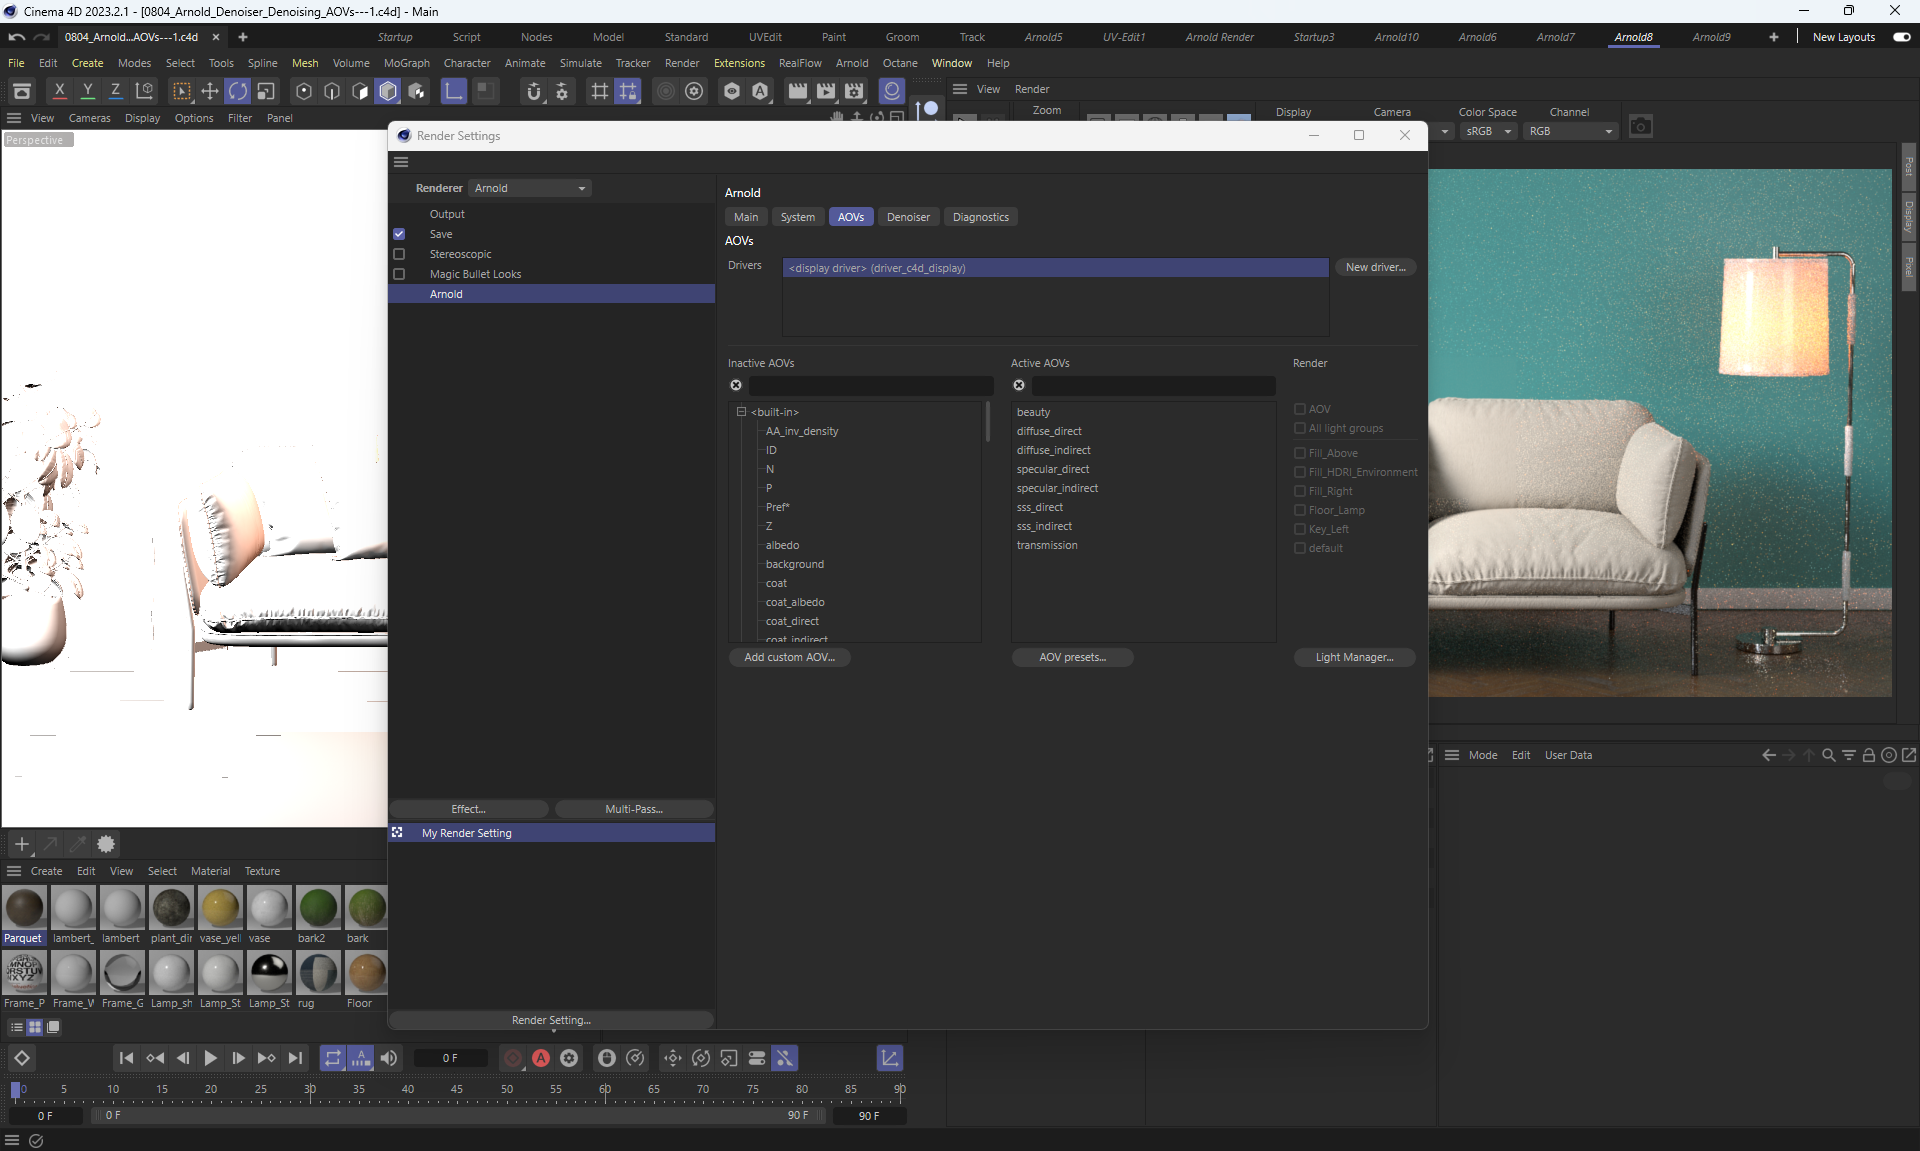Toggle timeline sound speaker icon

(x=389, y=1058)
